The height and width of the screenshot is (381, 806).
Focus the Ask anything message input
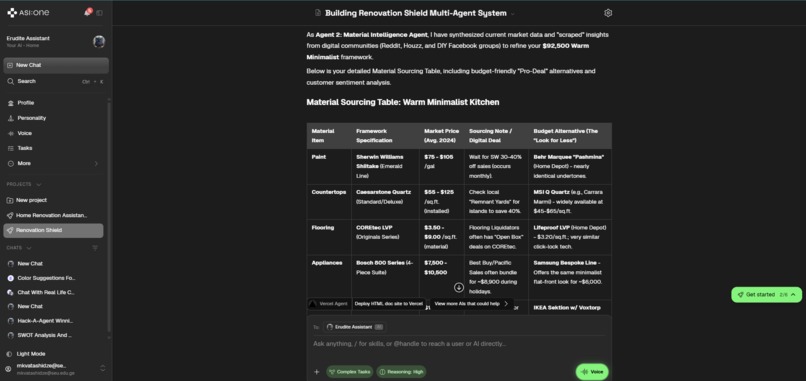coord(459,343)
